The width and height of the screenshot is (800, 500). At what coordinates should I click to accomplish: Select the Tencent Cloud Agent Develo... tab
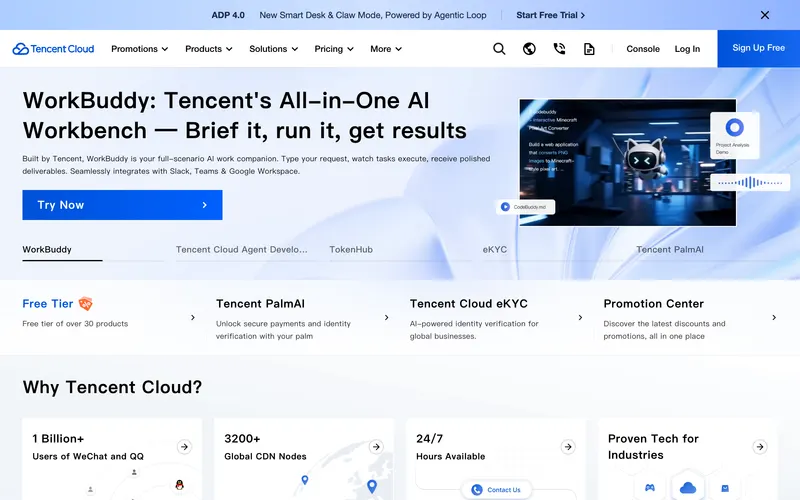click(242, 249)
